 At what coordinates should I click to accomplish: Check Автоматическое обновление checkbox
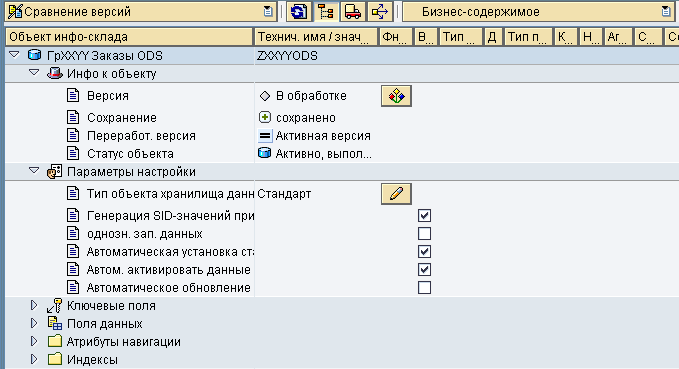click(424, 287)
